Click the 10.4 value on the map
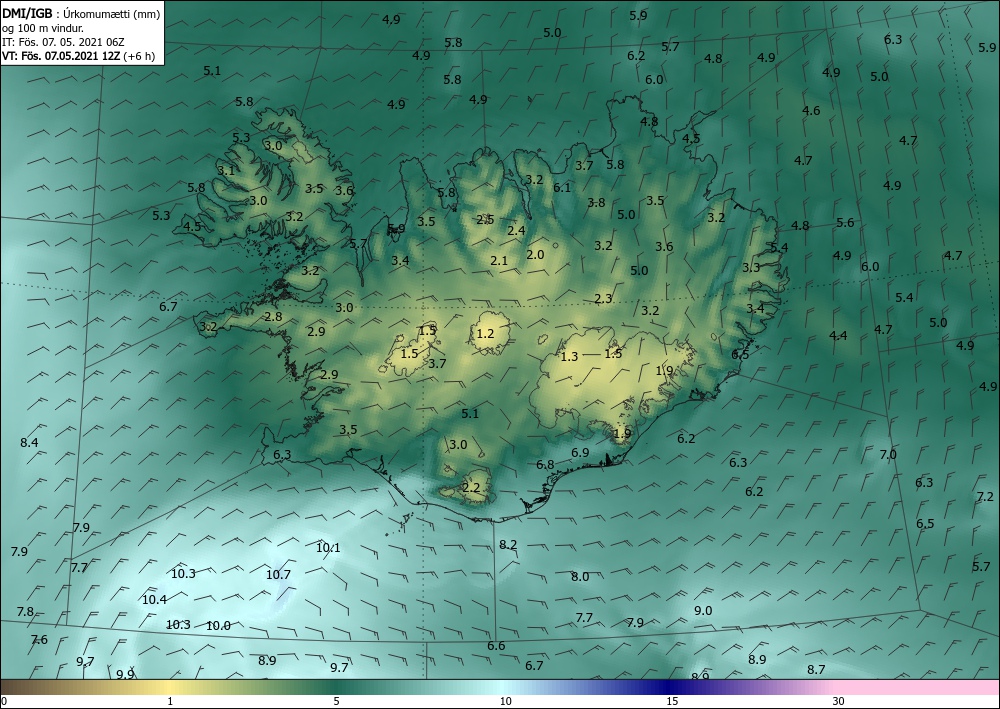This screenshot has width=1000, height=709. pos(154,599)
